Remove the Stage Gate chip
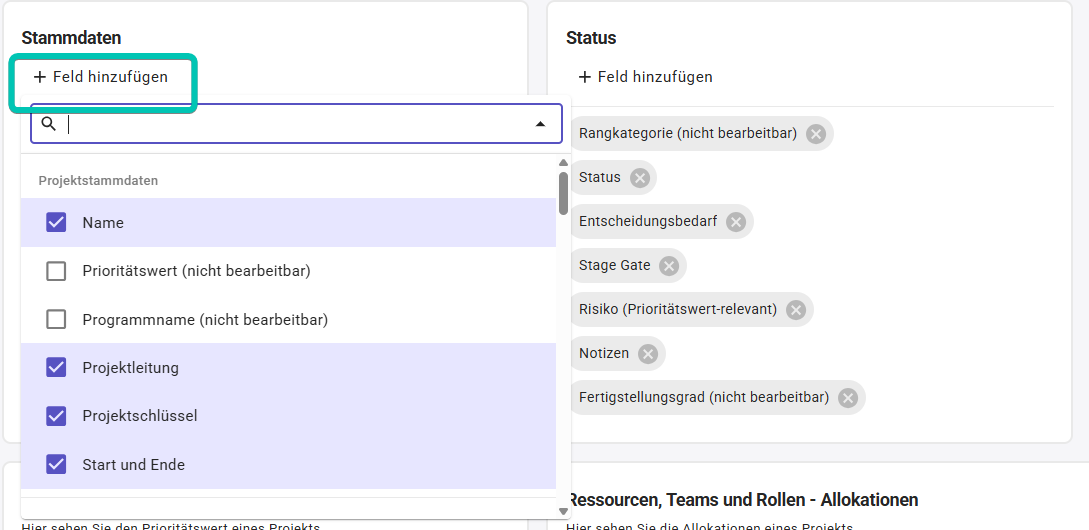This screenshot has height=530, width=1089. tap(669, 266)
